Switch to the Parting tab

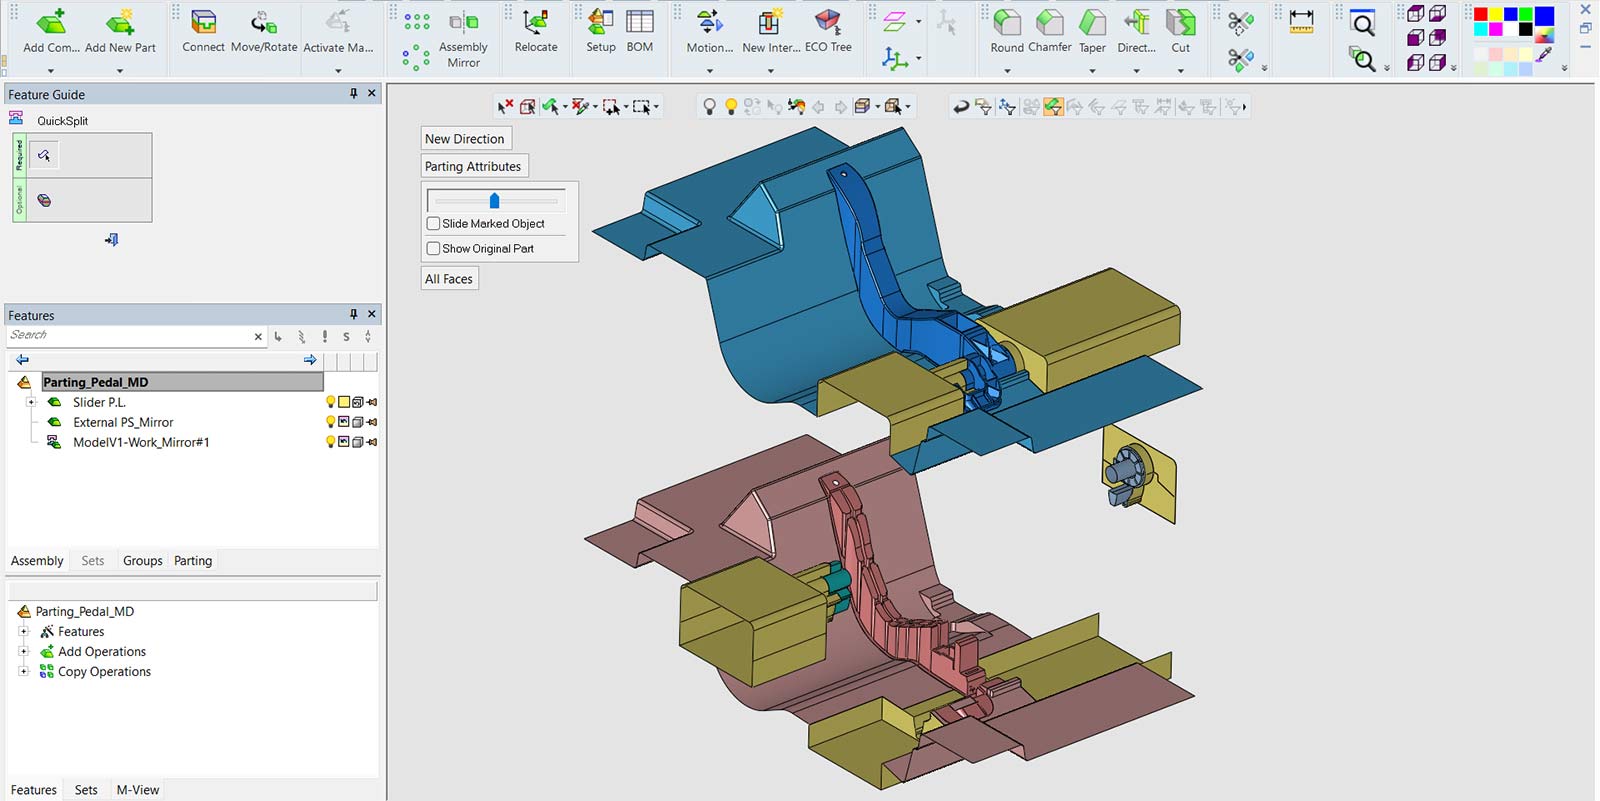pos(193,561)
